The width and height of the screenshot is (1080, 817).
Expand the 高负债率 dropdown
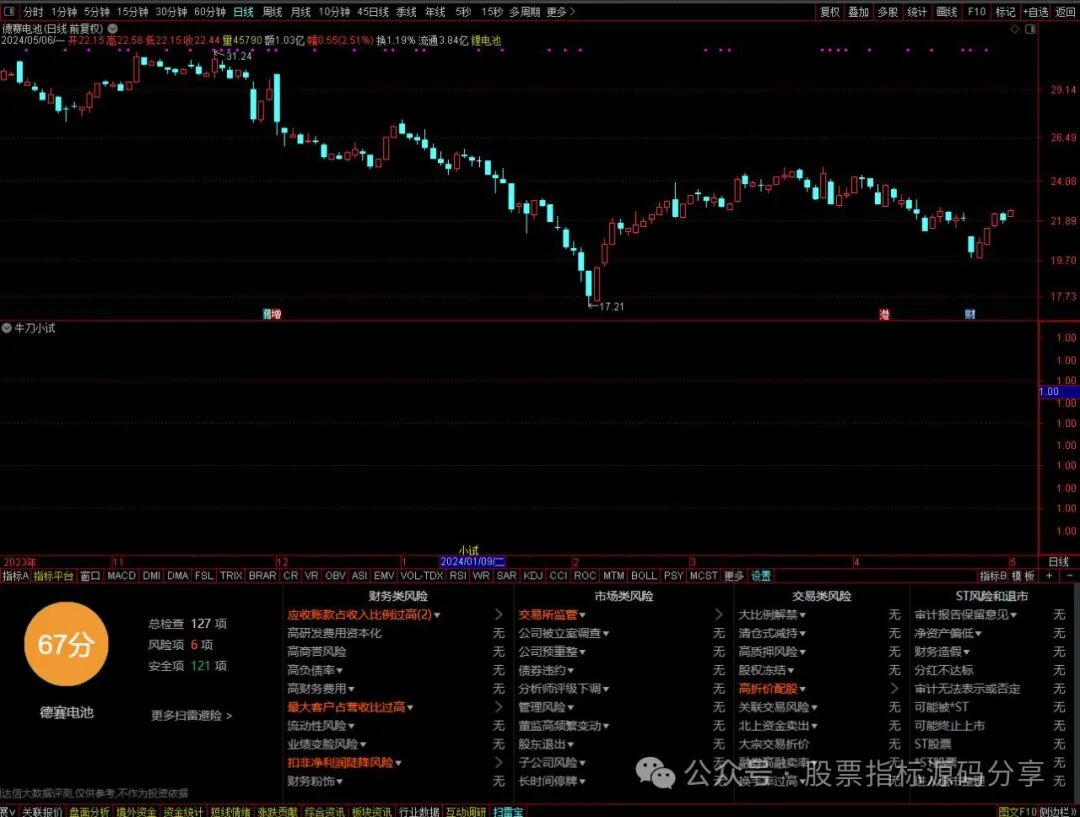(315, 670)
